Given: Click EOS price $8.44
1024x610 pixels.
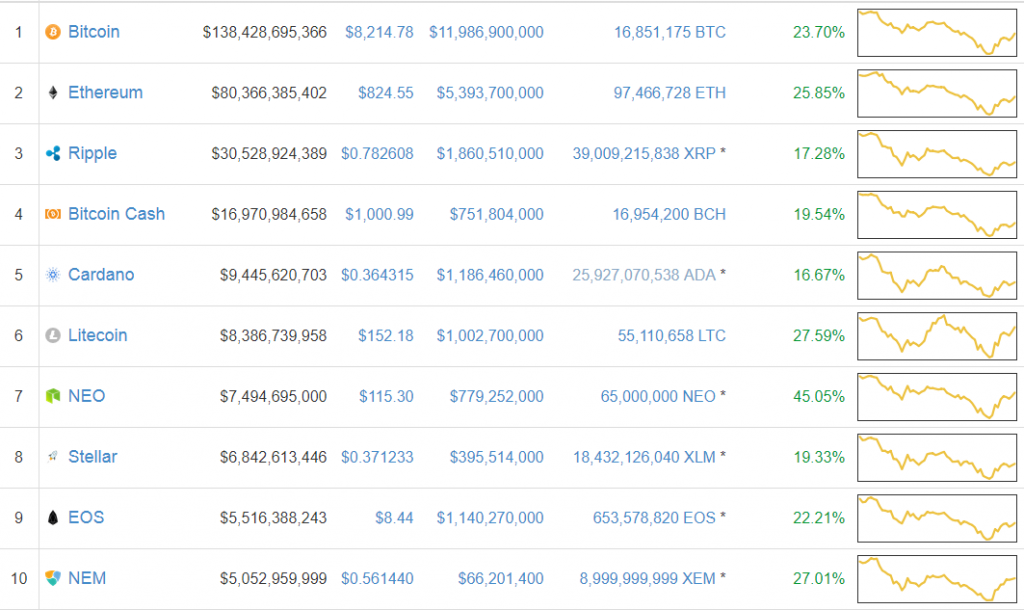Looking at the screenshot, I should pyautogui.click(x=394, y=518).
